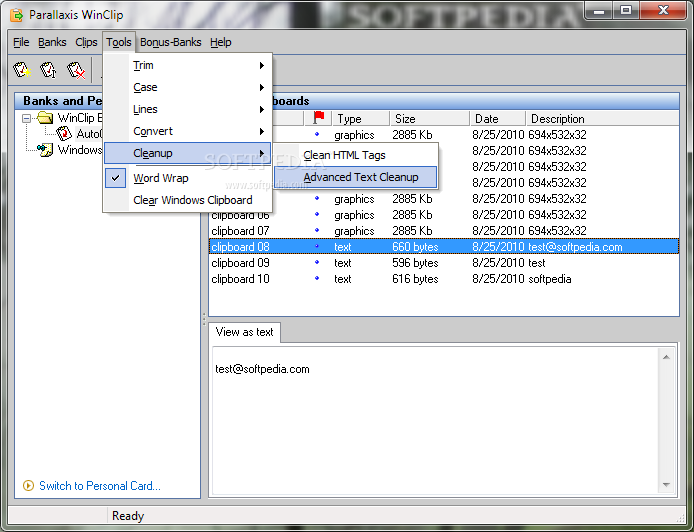
Task: Collapse the WinClip tree node
Action: (27, 118)
